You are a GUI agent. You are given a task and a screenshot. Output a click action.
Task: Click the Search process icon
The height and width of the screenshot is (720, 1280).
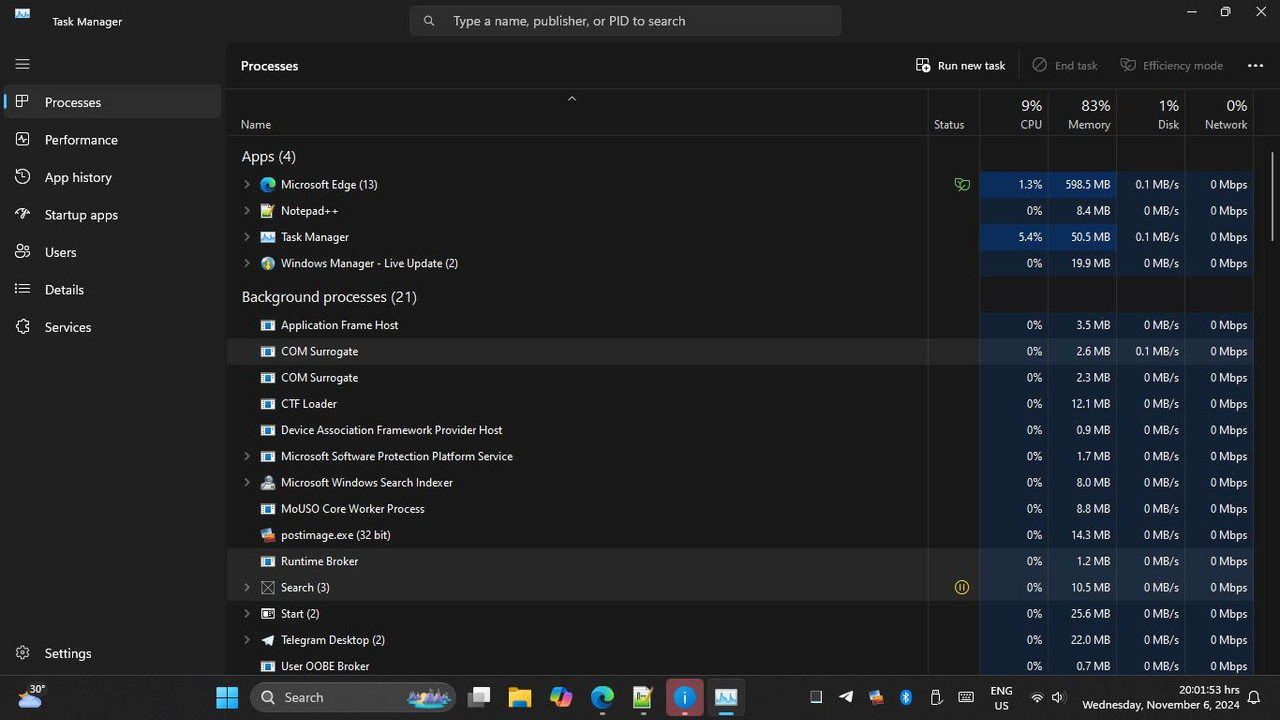[267, 587]
